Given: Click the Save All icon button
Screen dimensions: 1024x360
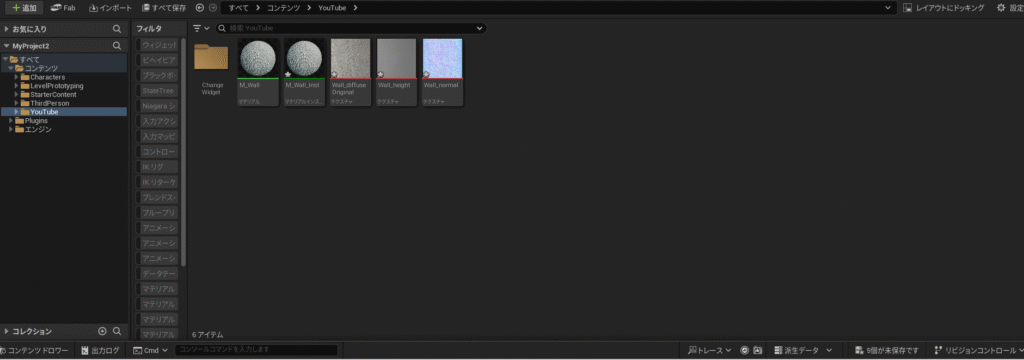Looking at the screenshot, I should coord(146,8).
